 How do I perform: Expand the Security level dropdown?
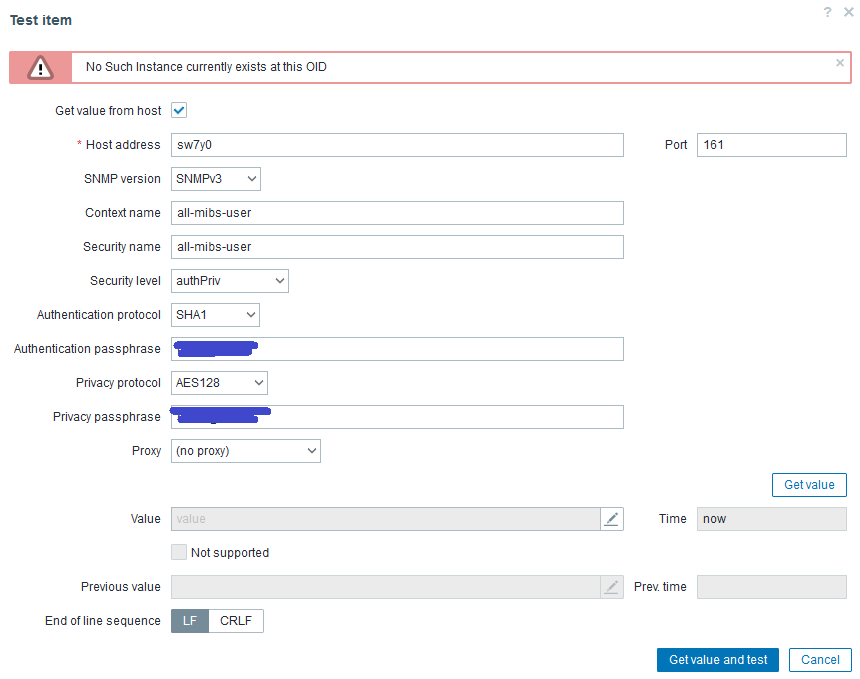[230, 281]
